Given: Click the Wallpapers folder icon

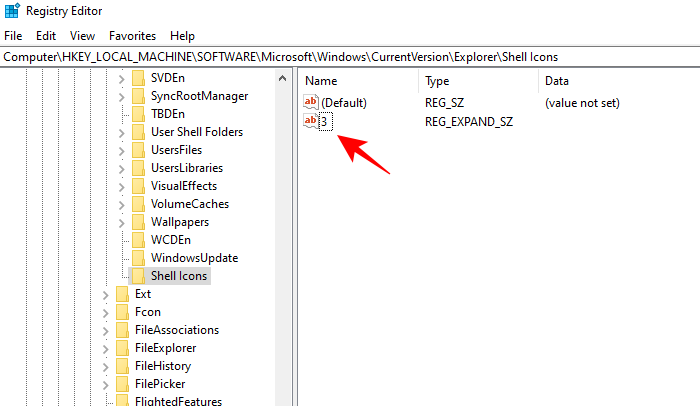Looking at the screenshot, I should (138, 222).
